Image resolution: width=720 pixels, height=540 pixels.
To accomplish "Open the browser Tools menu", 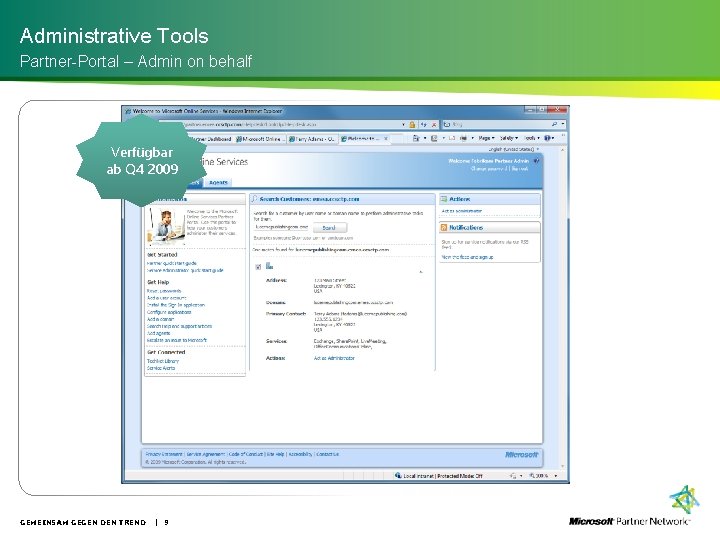I will point(532,138).
